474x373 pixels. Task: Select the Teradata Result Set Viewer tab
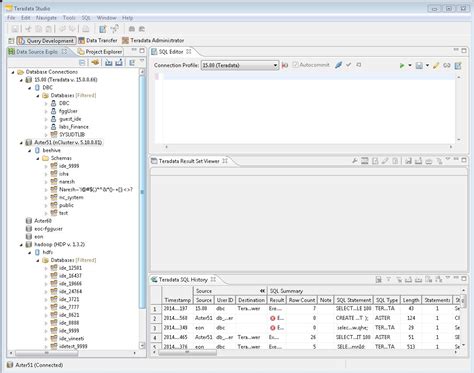point(189,161)
